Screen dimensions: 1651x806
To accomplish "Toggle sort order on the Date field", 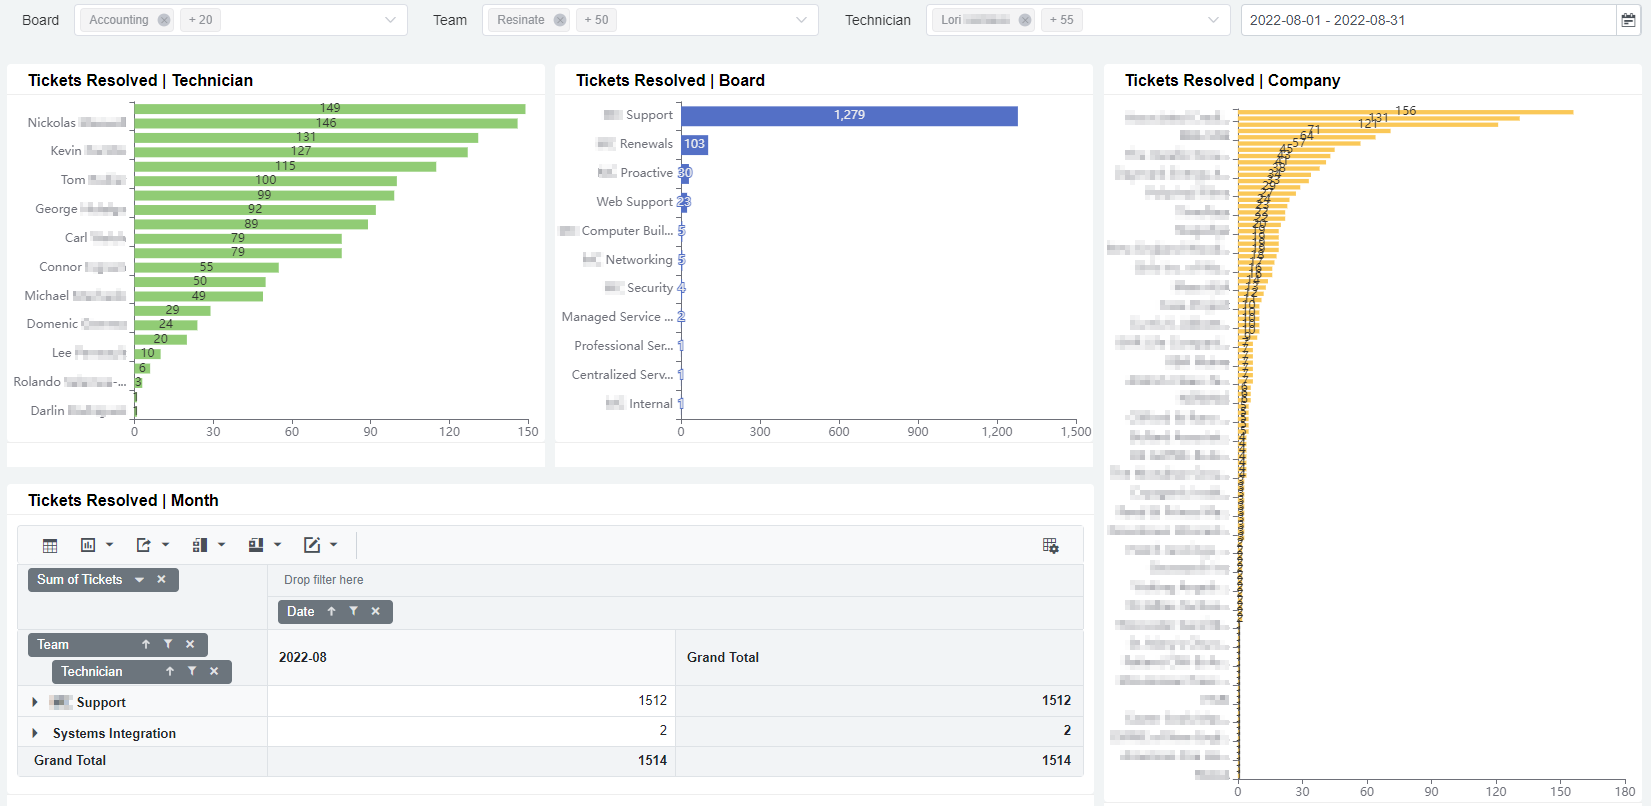I will click(x=331, y=612).
